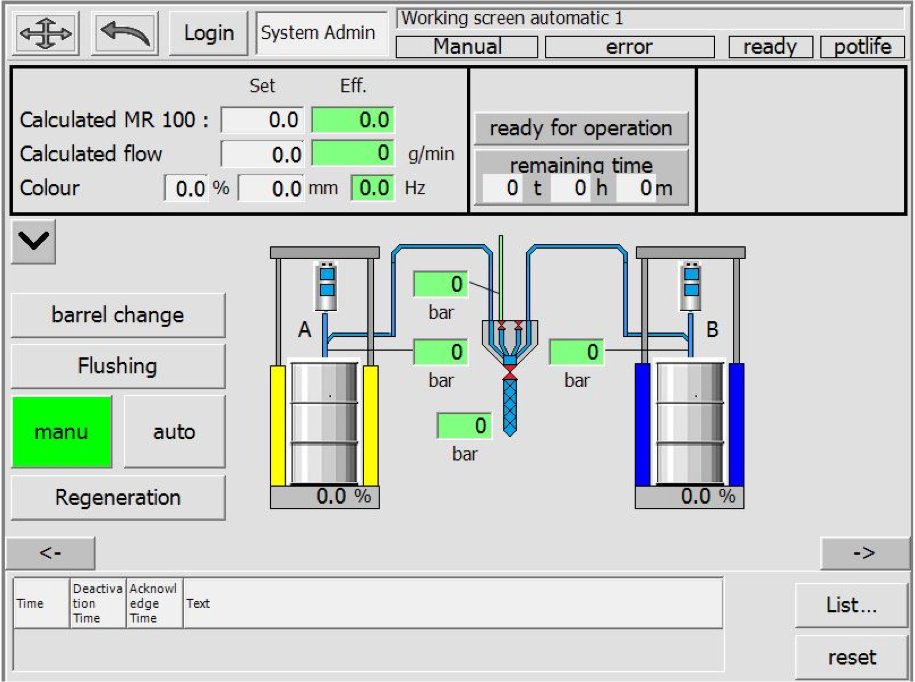Click the Flushing button

118,366
